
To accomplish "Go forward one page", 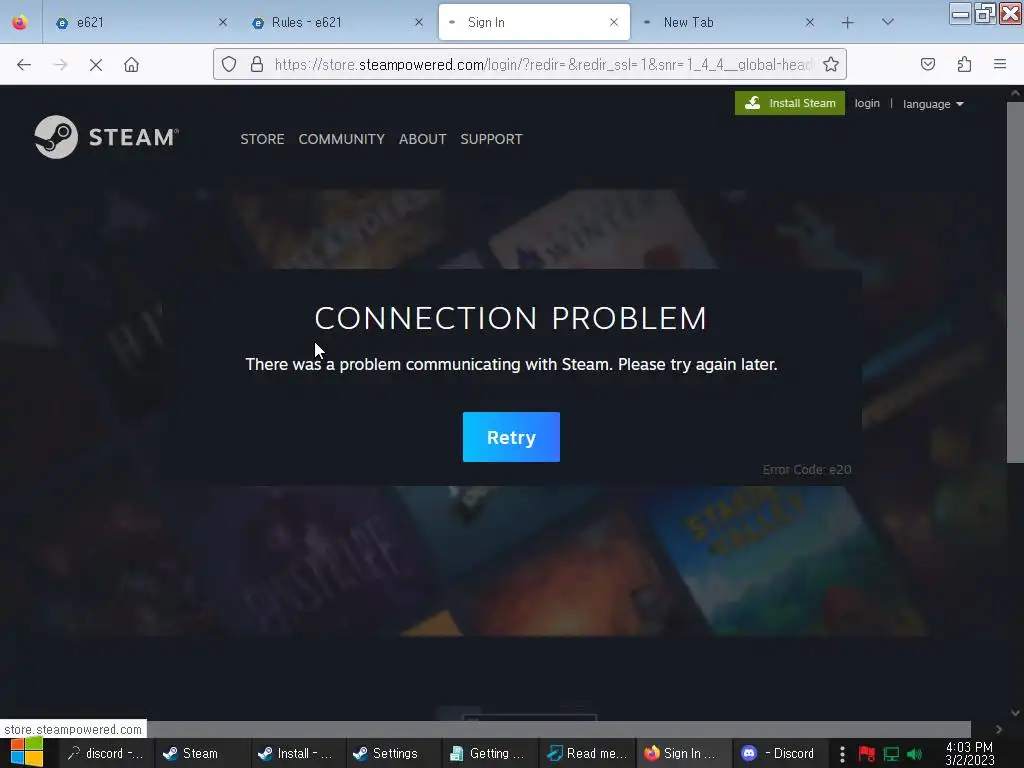I will pos(60,65).
